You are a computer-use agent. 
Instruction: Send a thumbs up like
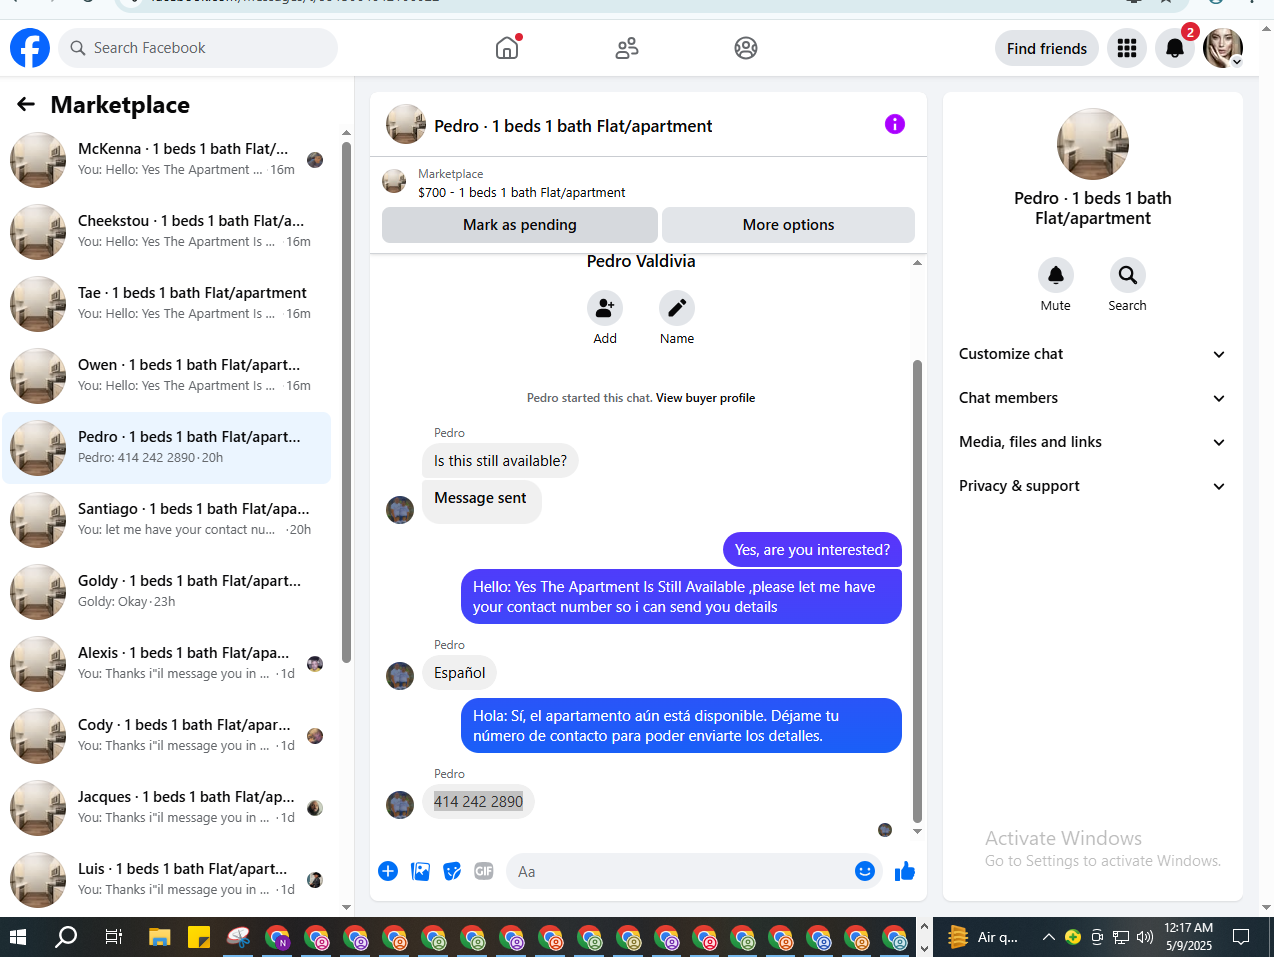click(x=905, y=871)
